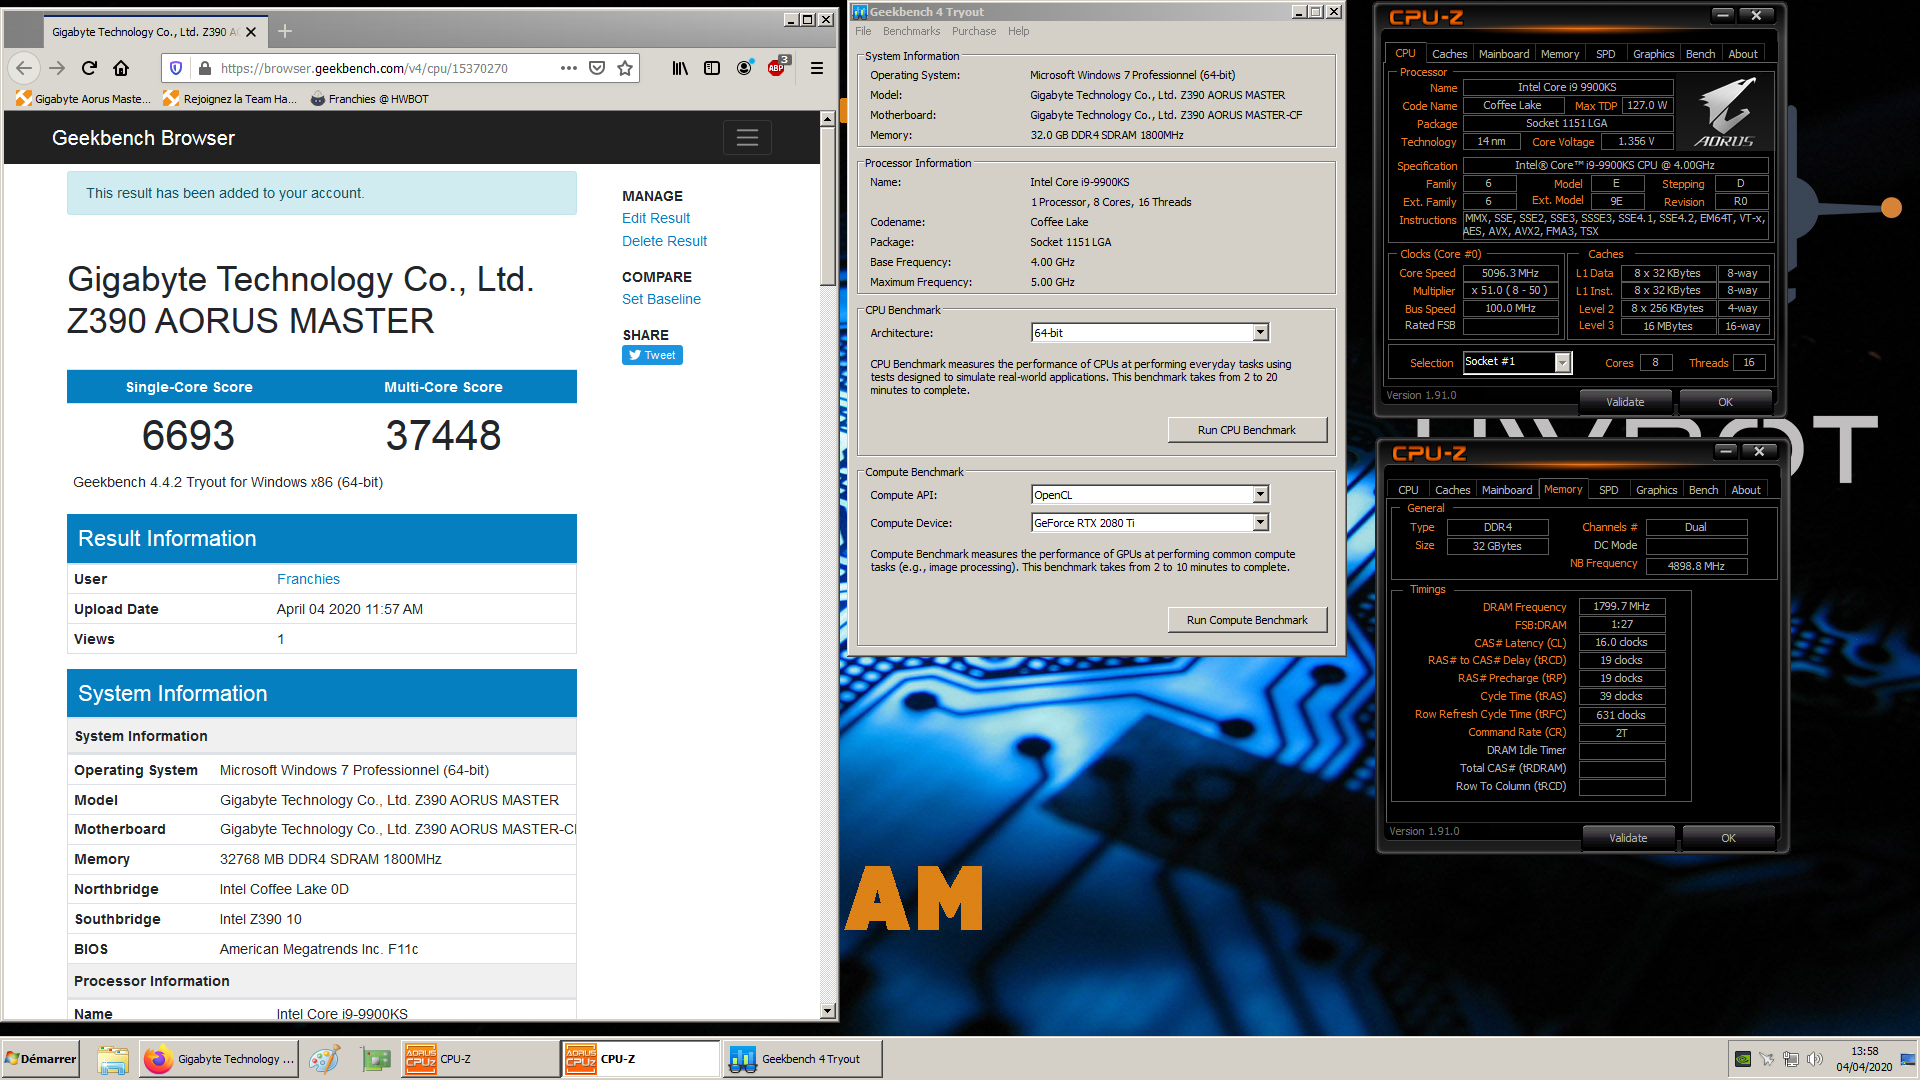Save page to Pocket icon

coord(597,68)
